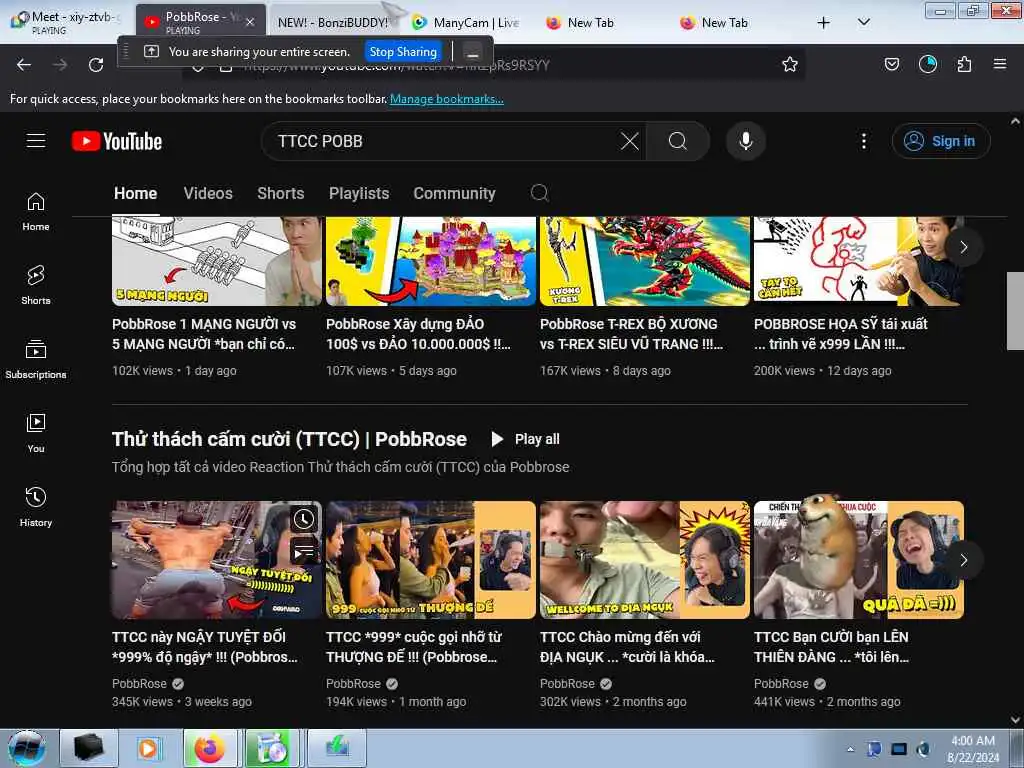Open the HỌA SỸ drawing video thumbnail
Viewport: 1024px width, 768px height.
click(x=859, y=261)
